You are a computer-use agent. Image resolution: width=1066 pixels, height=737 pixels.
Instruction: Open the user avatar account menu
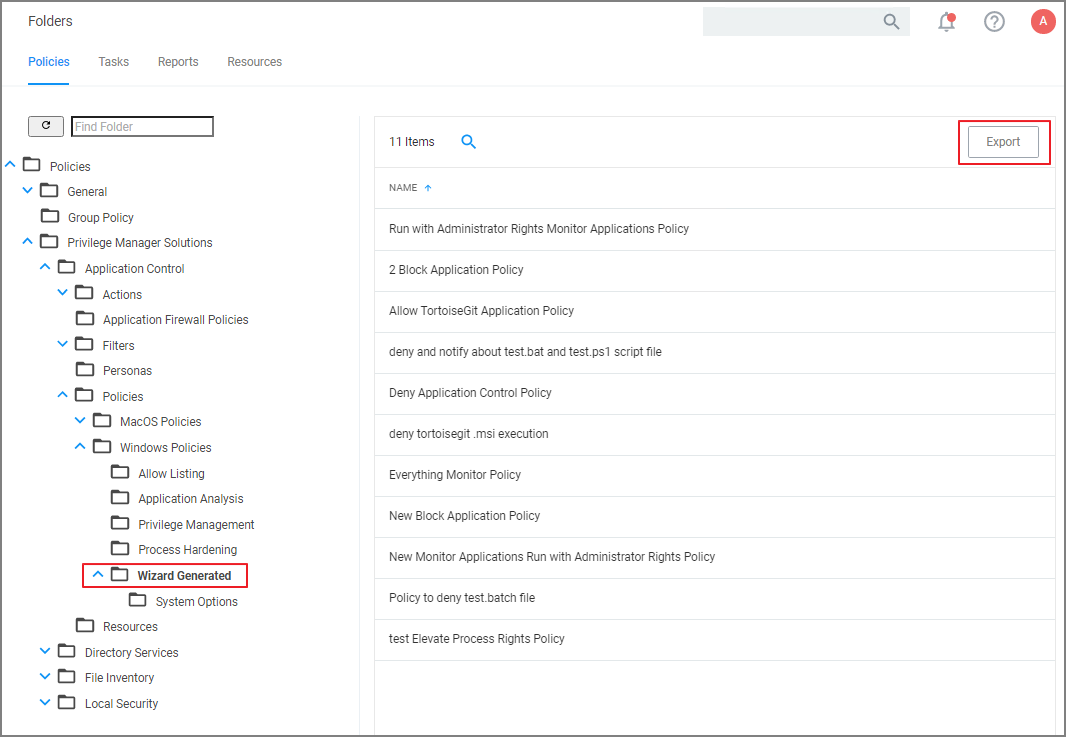tap(1043, 22)
